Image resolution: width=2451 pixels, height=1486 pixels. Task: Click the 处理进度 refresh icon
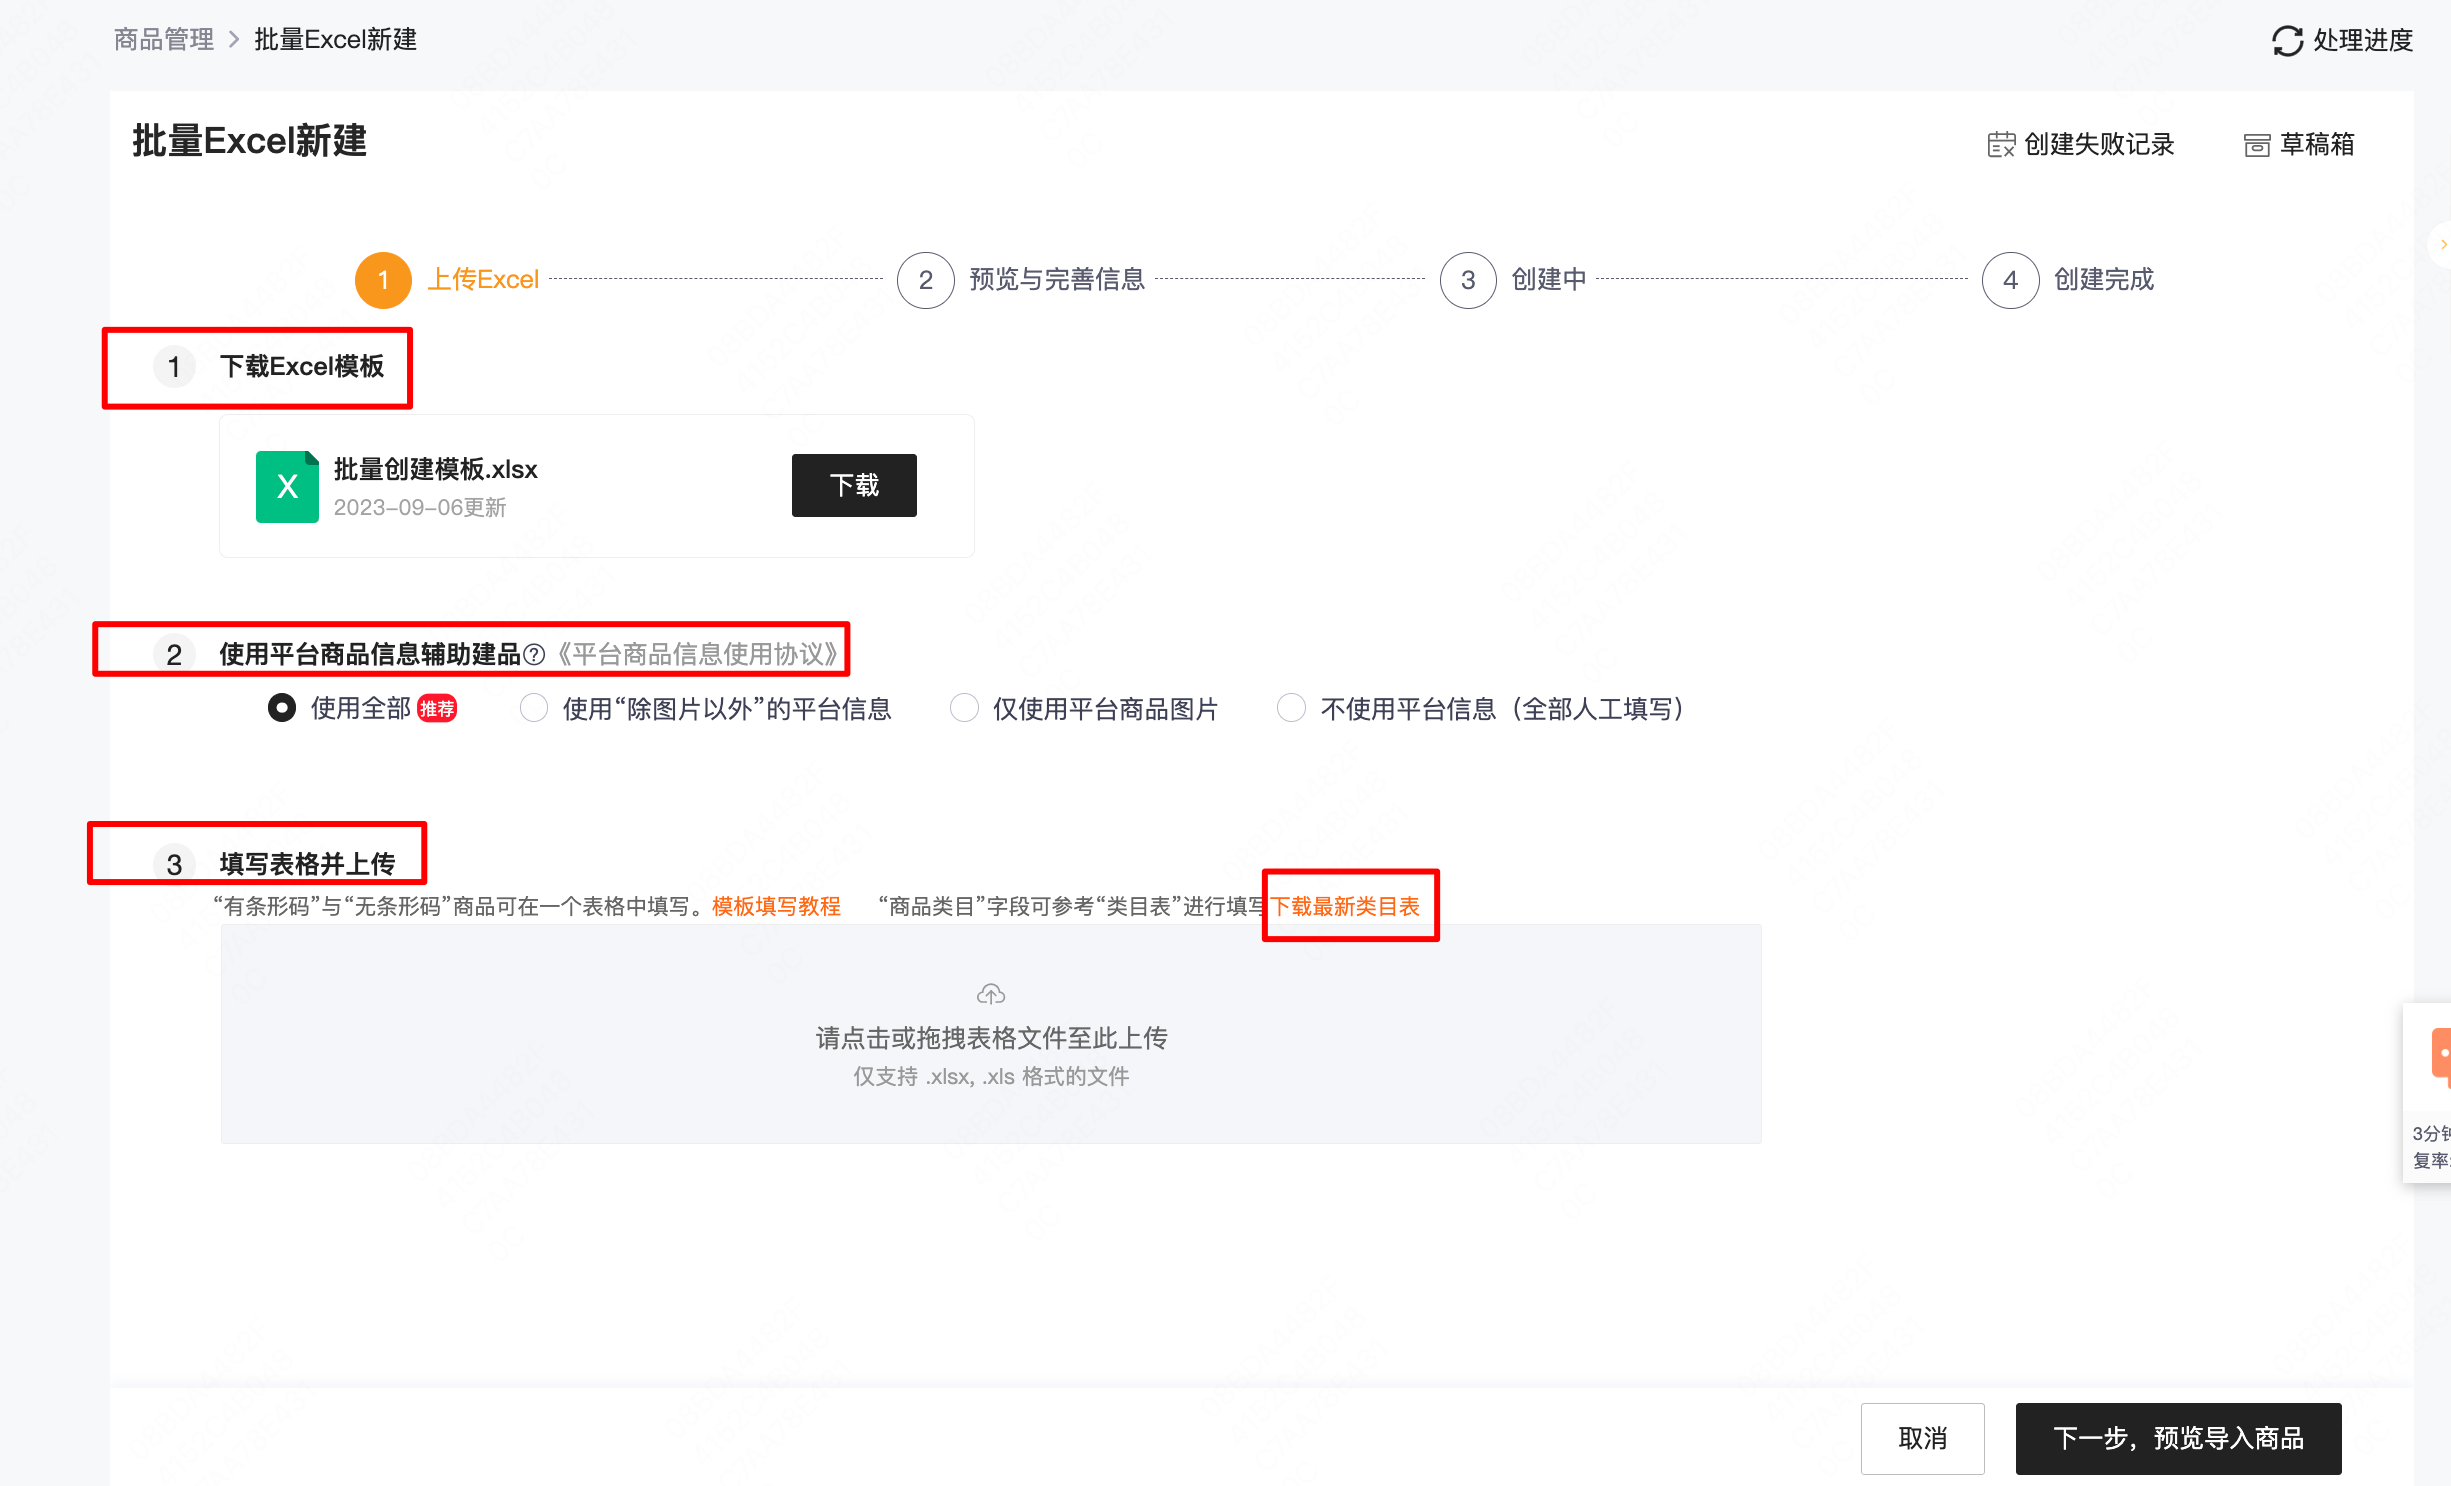coord(2287,41)
